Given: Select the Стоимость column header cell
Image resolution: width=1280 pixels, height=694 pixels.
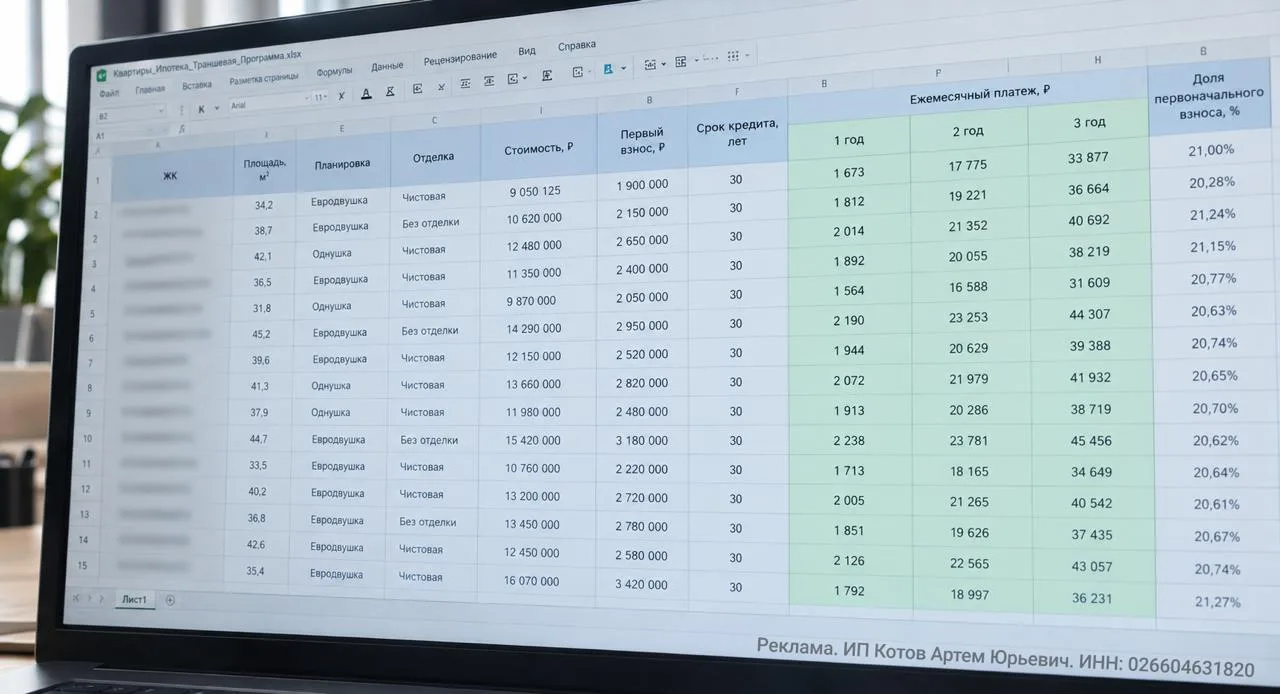Looking at the screenshot, I should coord(539,149).
